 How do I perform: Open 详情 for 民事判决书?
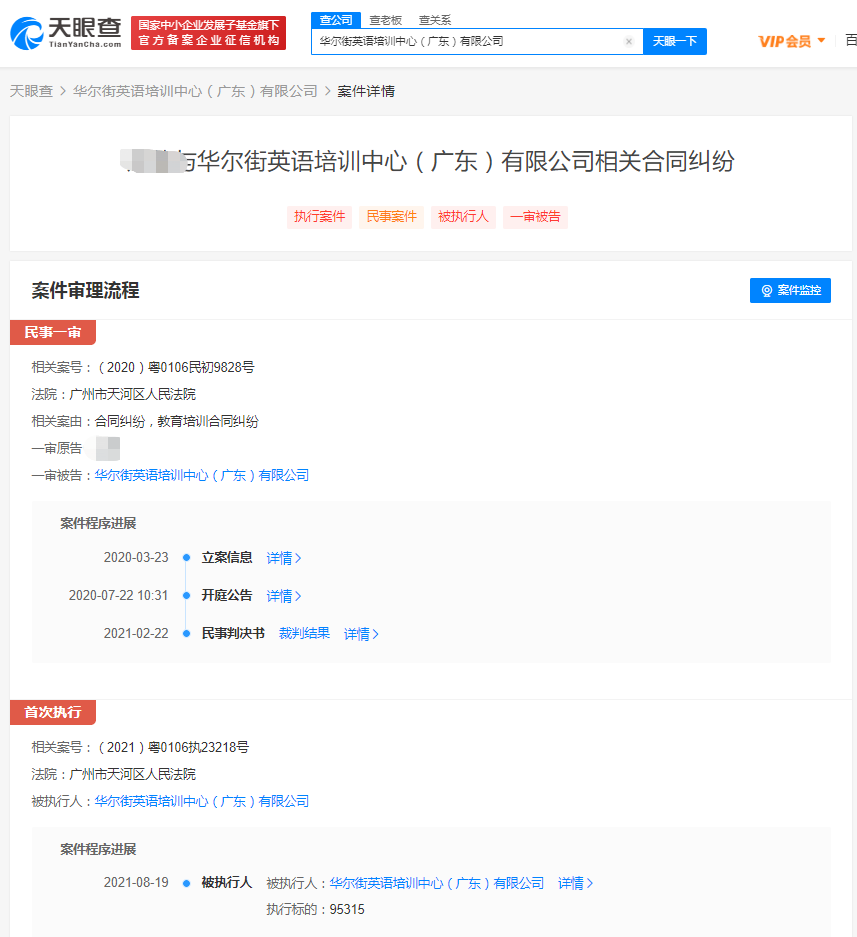(362, 634)
